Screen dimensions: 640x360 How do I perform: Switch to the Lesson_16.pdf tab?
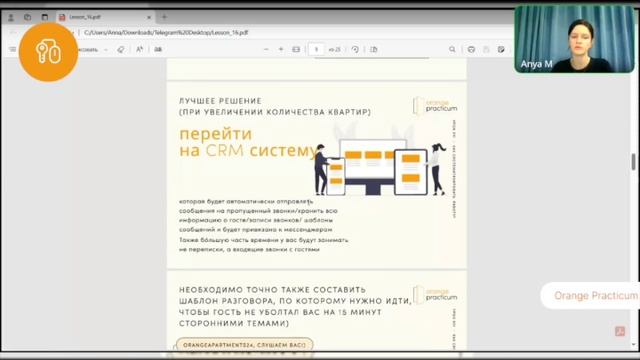pos(105,17)
